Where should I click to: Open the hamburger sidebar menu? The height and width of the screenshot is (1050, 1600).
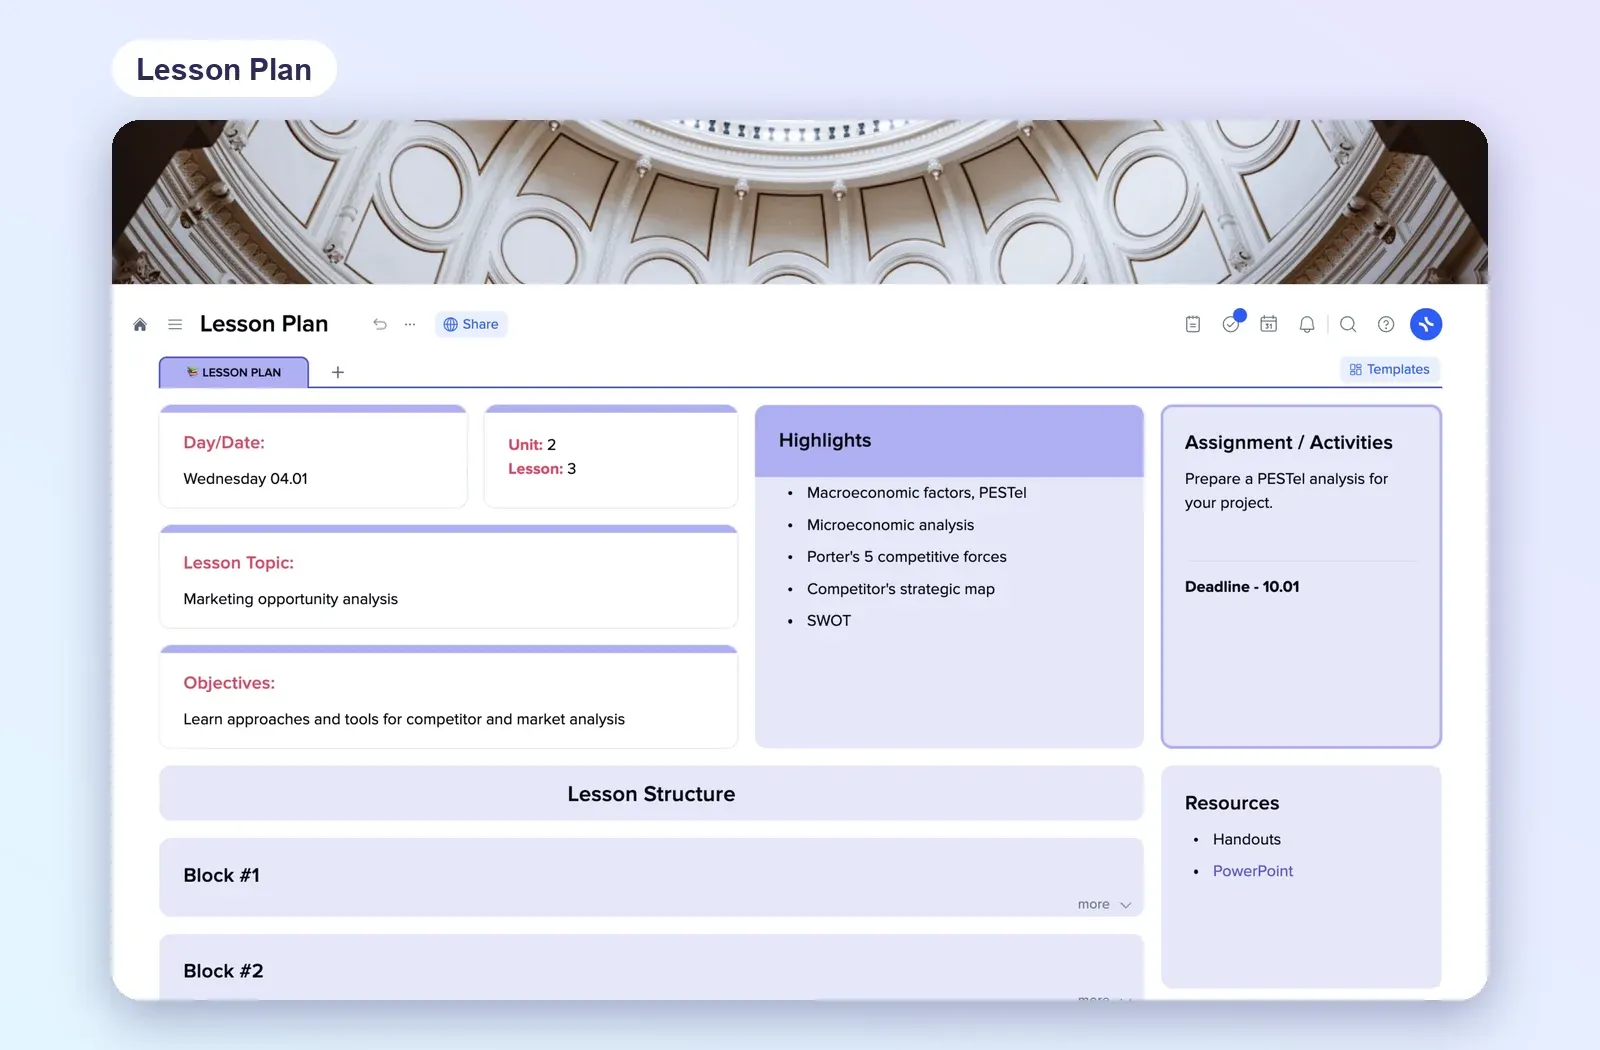(x=175, y=324)
